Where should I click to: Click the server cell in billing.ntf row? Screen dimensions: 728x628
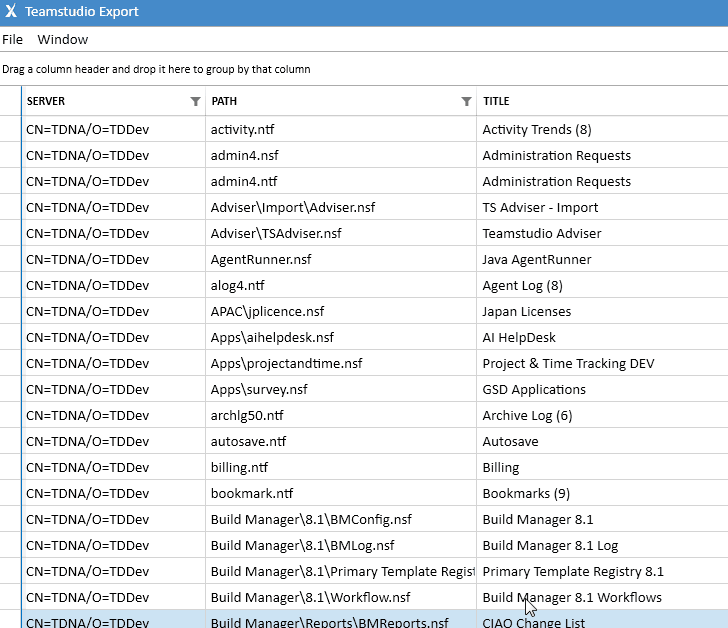[113, 467]
